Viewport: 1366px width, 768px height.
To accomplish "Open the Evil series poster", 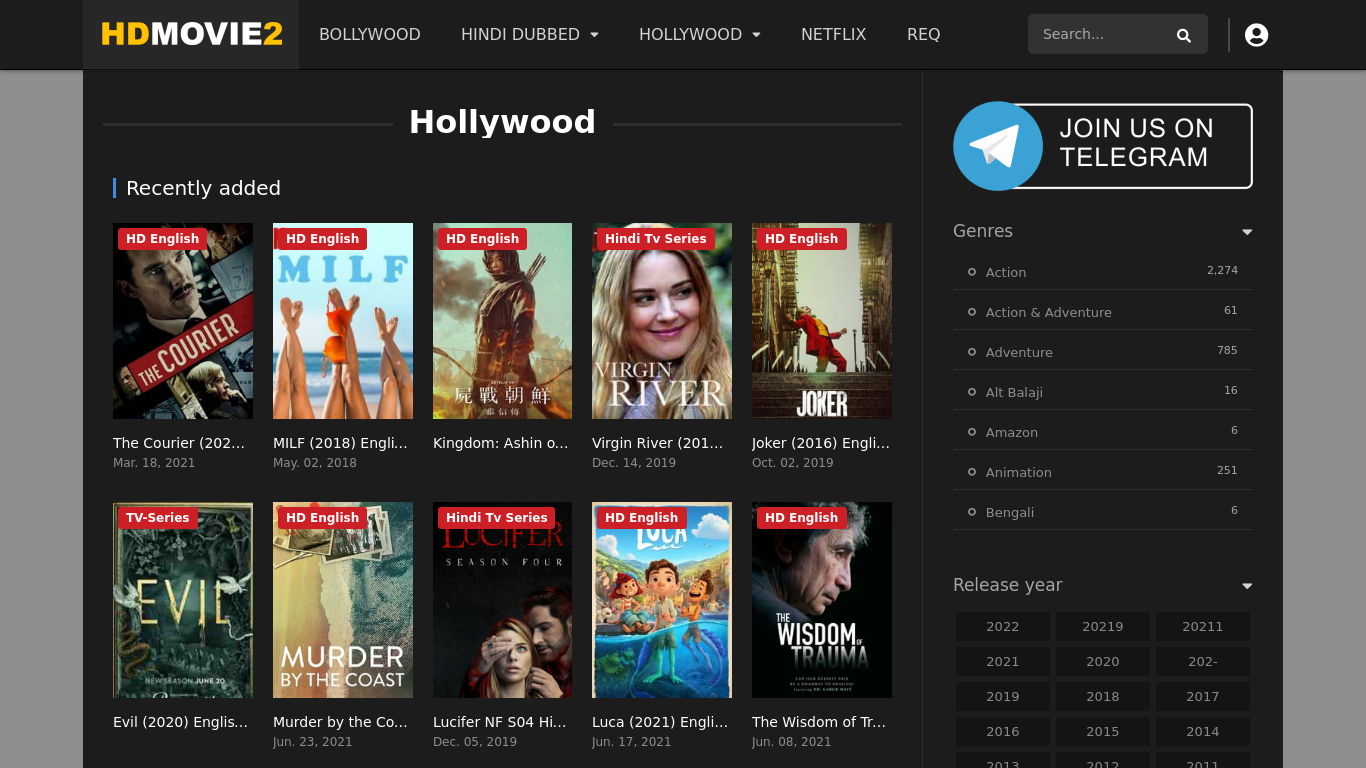I will [183, 600].
